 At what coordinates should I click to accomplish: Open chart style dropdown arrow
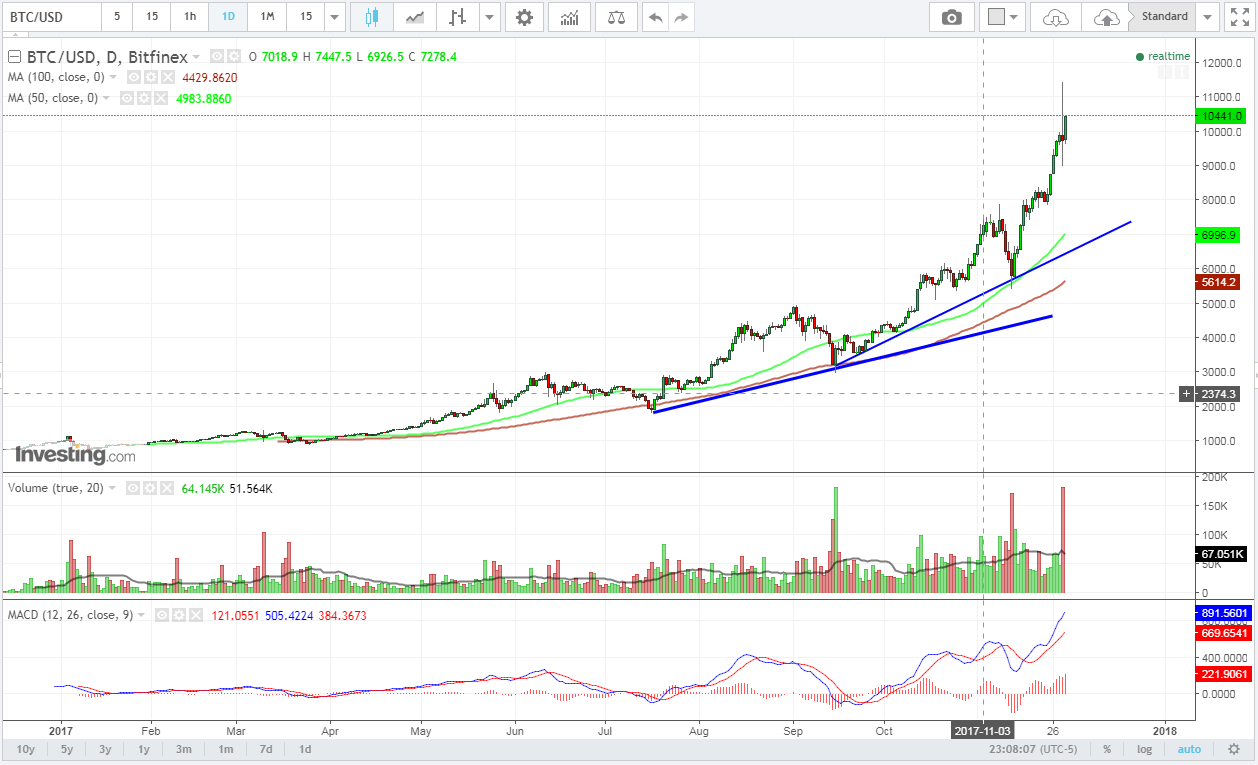489,17
